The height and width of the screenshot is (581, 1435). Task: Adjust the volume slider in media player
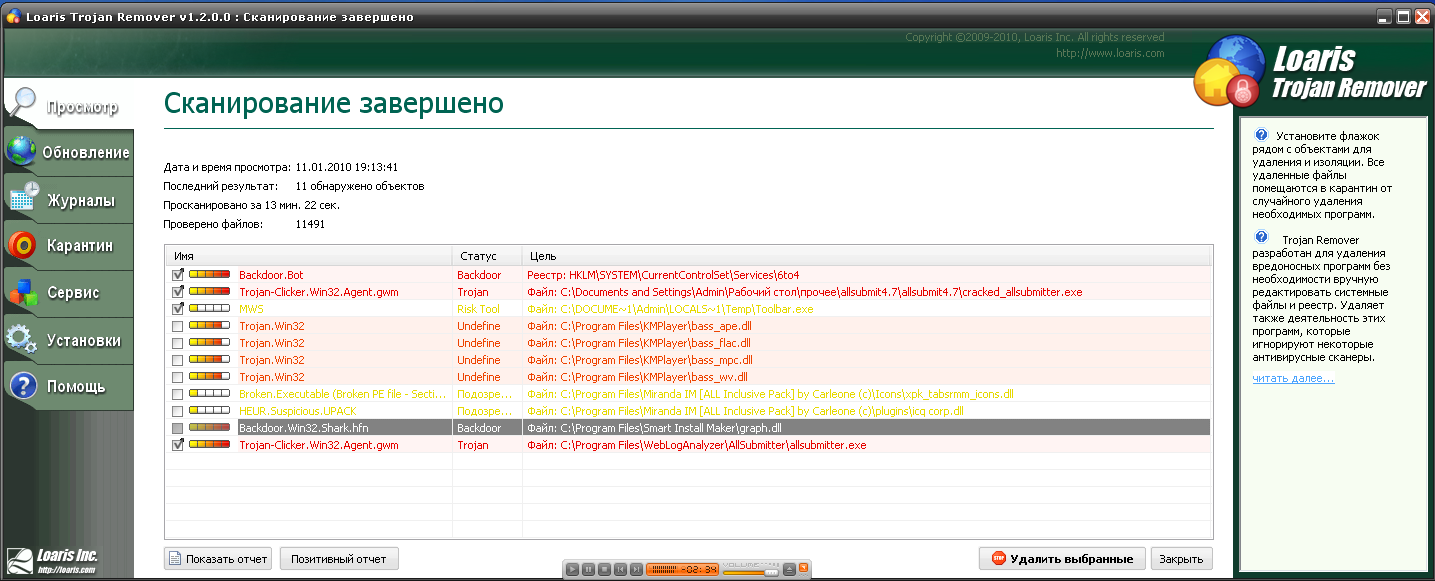[771, 573]
